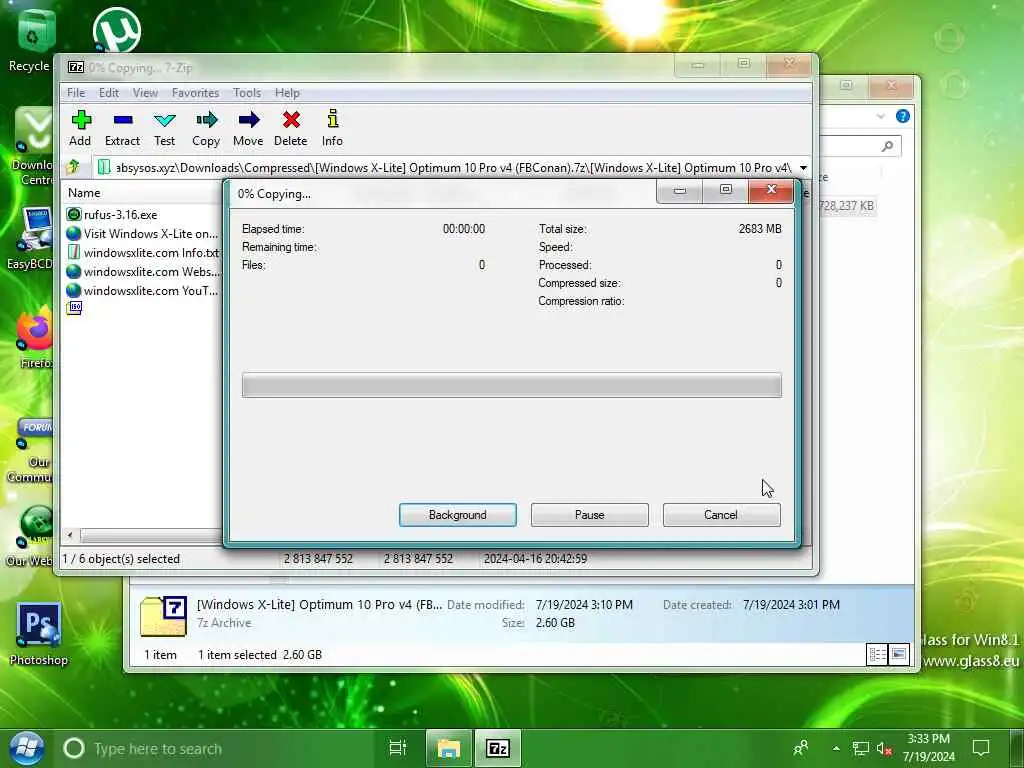This screenshot has height=768, width=1024.
Task: Click the Move toolbar icon
Action: [248, 128]
